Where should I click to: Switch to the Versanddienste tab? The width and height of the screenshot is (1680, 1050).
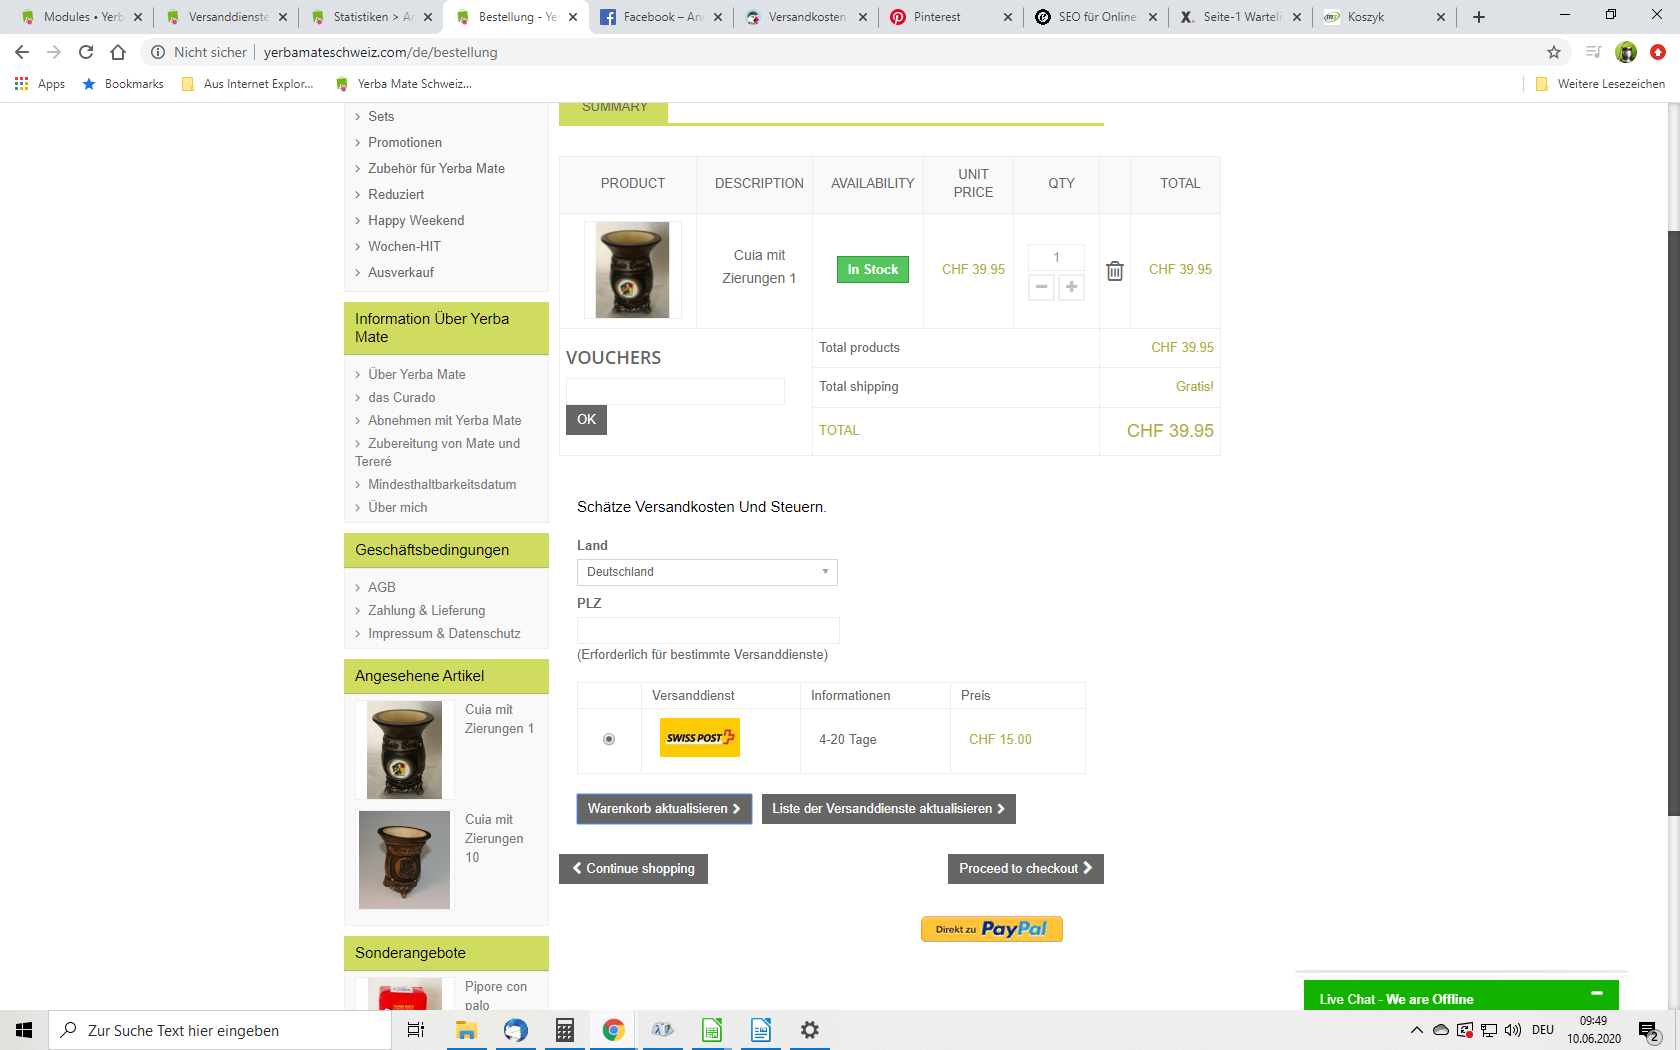(x=227, y=17)
